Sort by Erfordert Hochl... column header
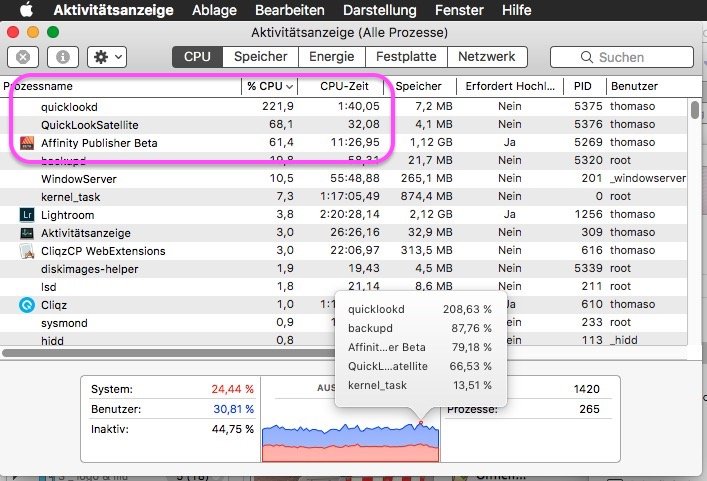The width and height of the screenshot is (707, 481). pyautogui.click(x=510, y=86)
